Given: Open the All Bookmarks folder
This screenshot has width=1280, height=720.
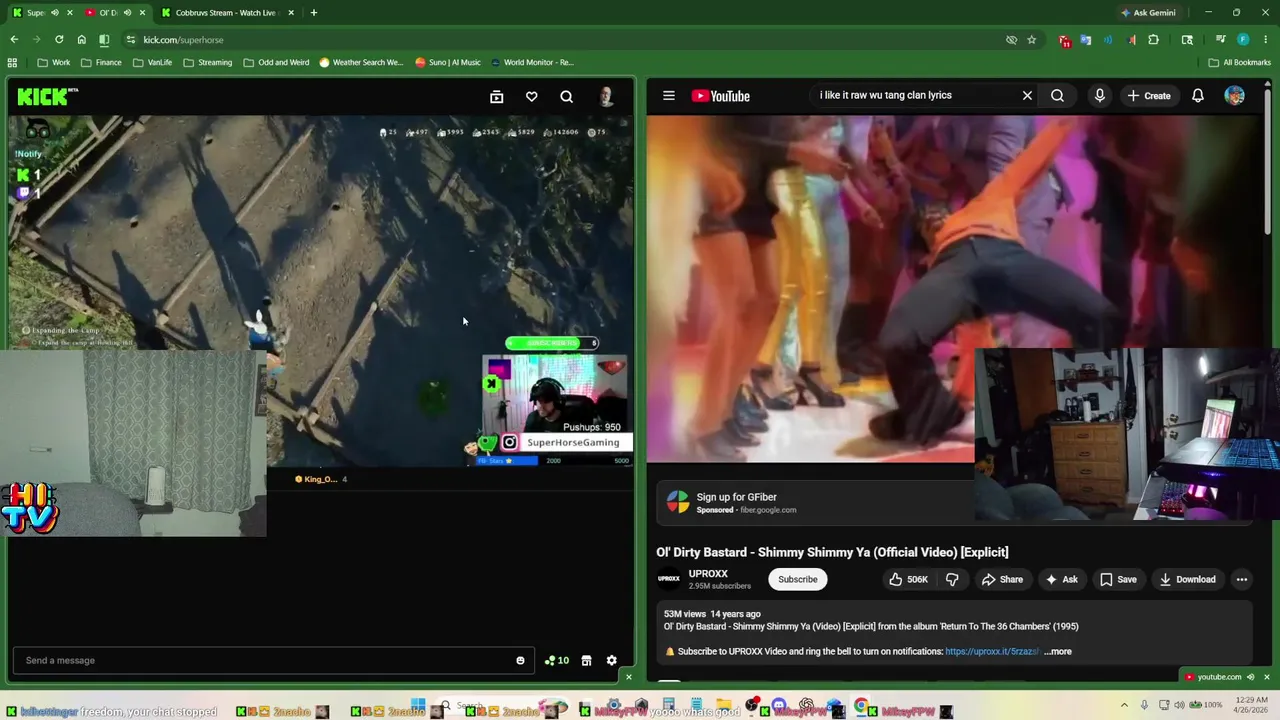Looking at the screenshot, I should 1240,62.
